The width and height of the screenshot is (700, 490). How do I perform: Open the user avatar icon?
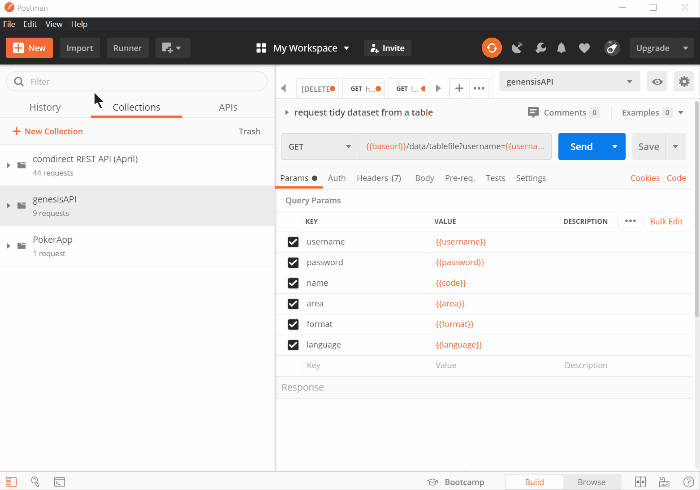(x=612, y=48)
